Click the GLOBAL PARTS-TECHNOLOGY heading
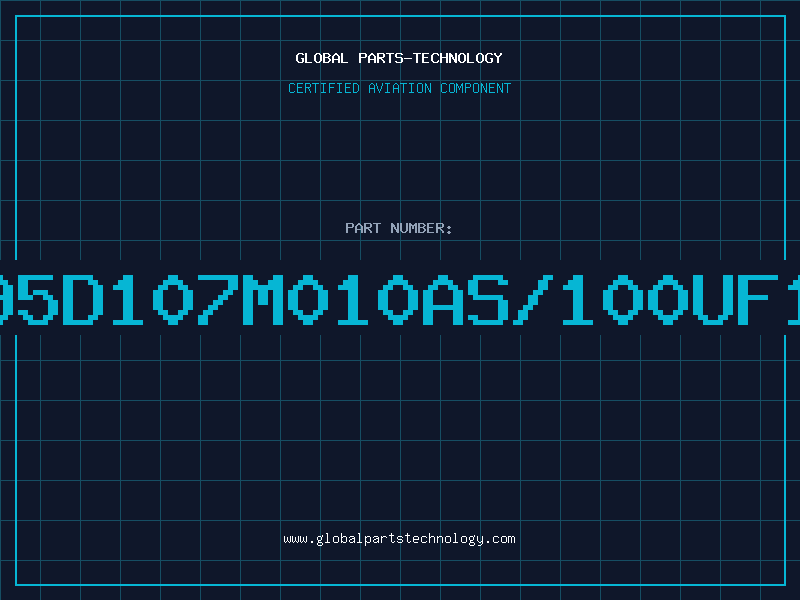Screen dimensions: 800x600 pyautogui.click(x=399, y=58)
